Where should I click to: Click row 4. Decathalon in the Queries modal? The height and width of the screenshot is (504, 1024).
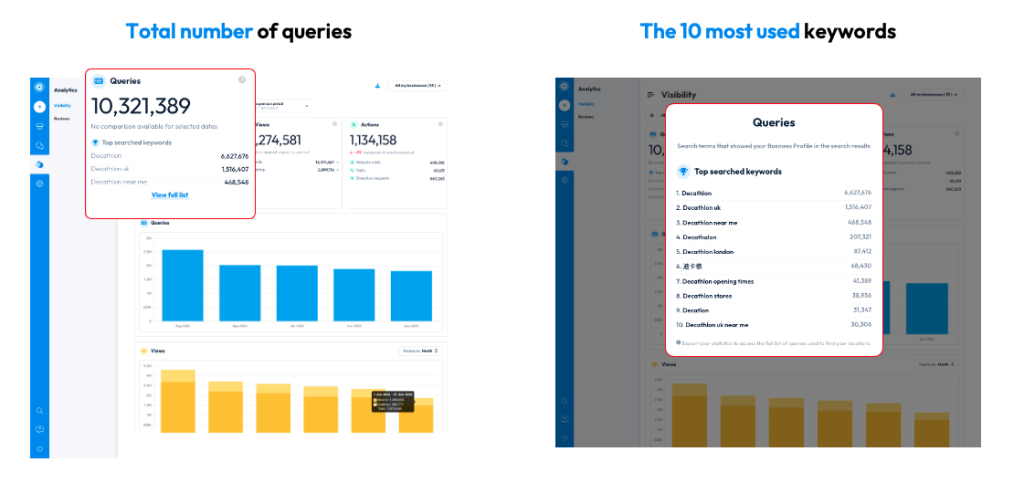(774, 237)
